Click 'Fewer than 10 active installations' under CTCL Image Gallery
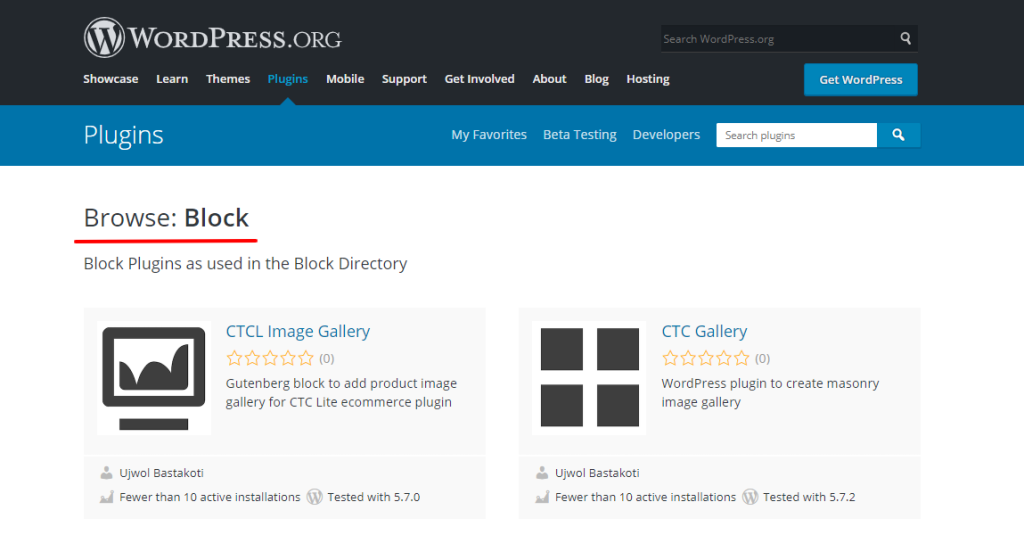Image resolution: width=1024 pixels, height=535 pixels. point(210,497)
